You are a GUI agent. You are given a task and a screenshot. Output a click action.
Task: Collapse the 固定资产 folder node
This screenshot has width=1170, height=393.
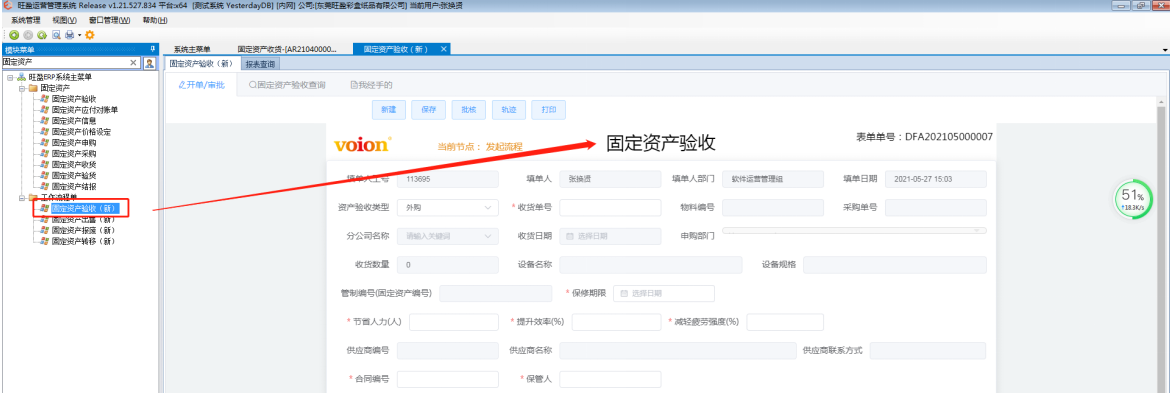point(22,88)
